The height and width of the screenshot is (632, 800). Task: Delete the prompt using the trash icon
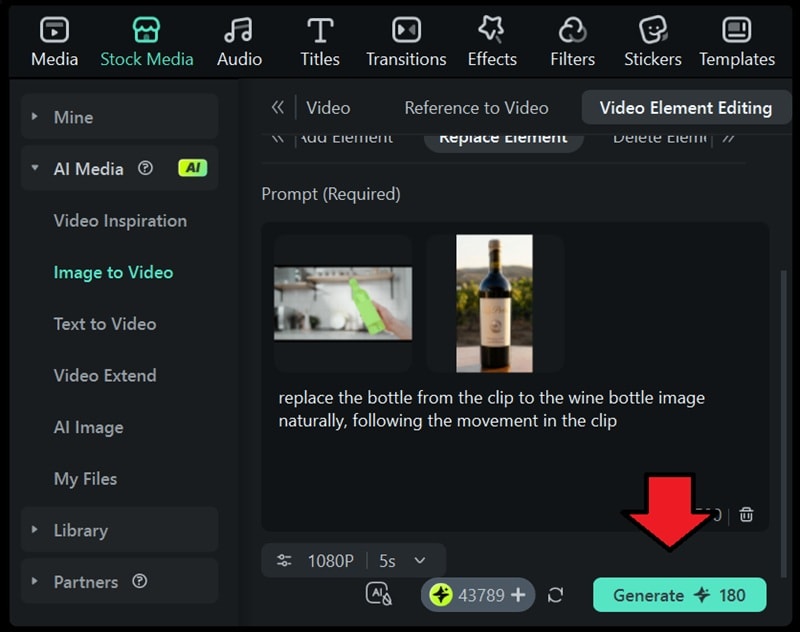pos(746,513)
